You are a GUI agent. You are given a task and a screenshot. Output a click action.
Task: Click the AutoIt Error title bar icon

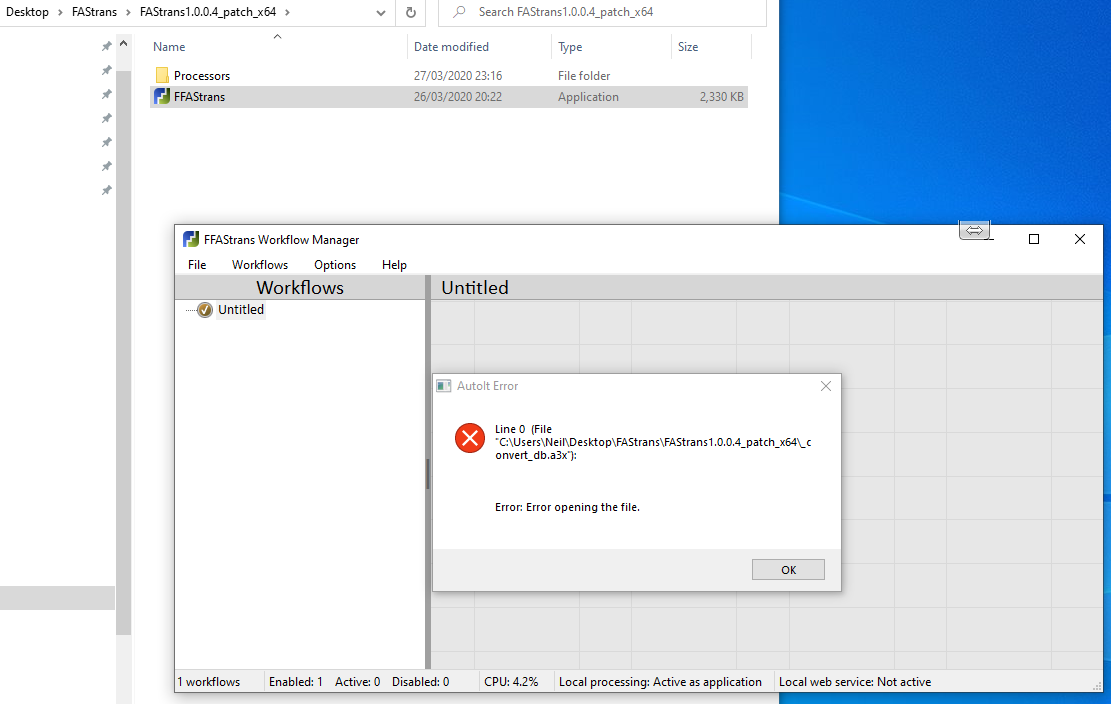pyautogui.click(x=444, y=386)
